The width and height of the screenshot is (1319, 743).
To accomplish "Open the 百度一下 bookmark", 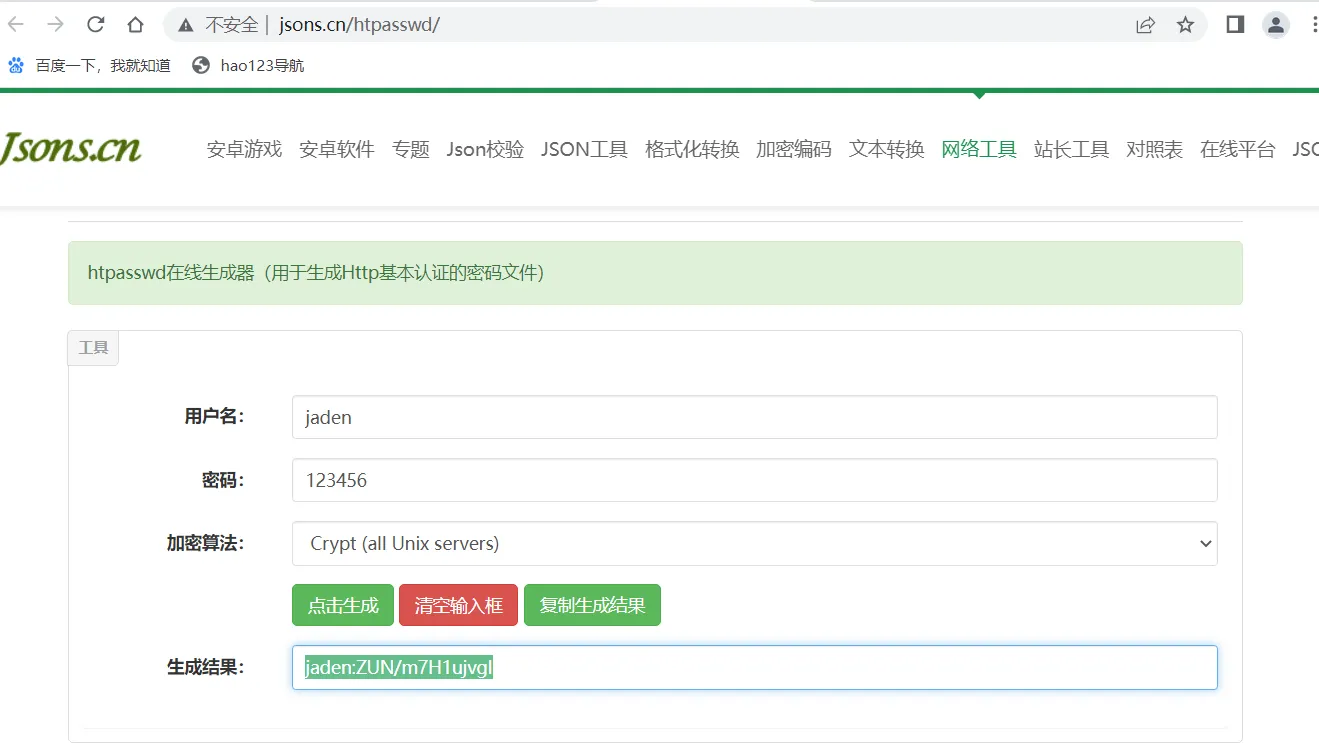I will 90,66.
